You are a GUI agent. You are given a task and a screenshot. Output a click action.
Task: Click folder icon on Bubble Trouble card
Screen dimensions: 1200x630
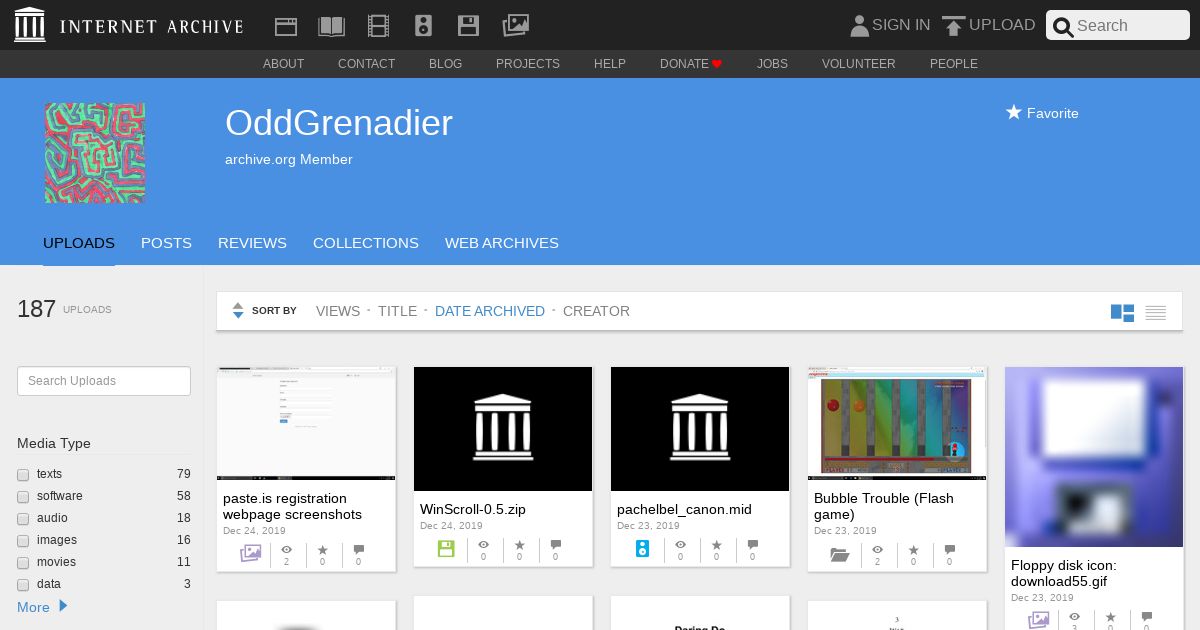tap(840, 555)
